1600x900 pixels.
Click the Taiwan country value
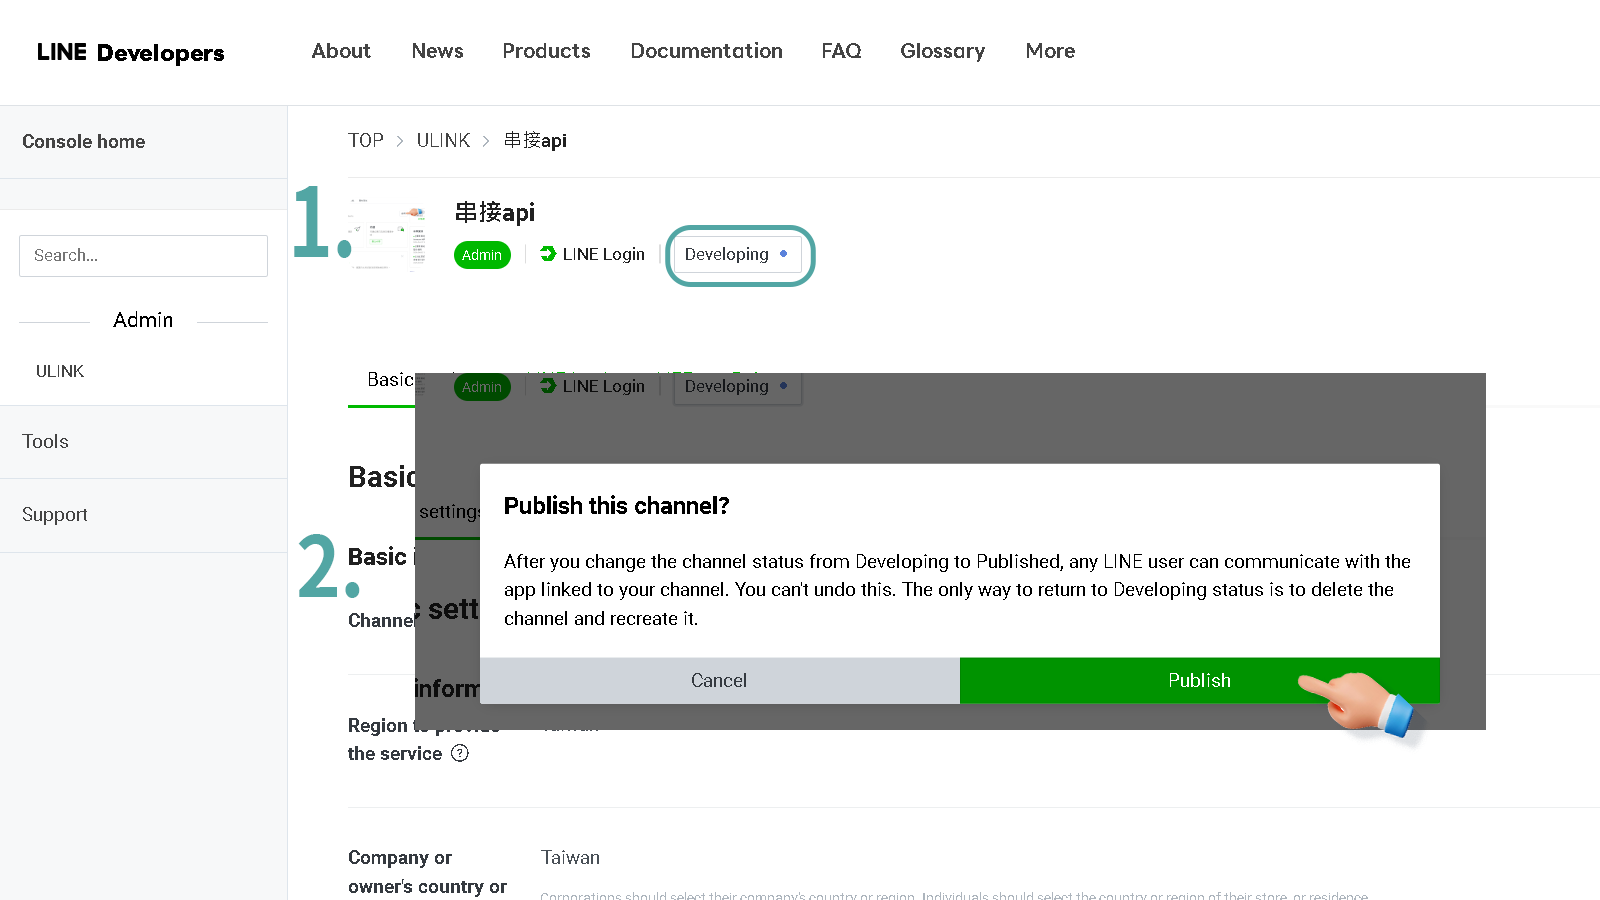(570, 858)
